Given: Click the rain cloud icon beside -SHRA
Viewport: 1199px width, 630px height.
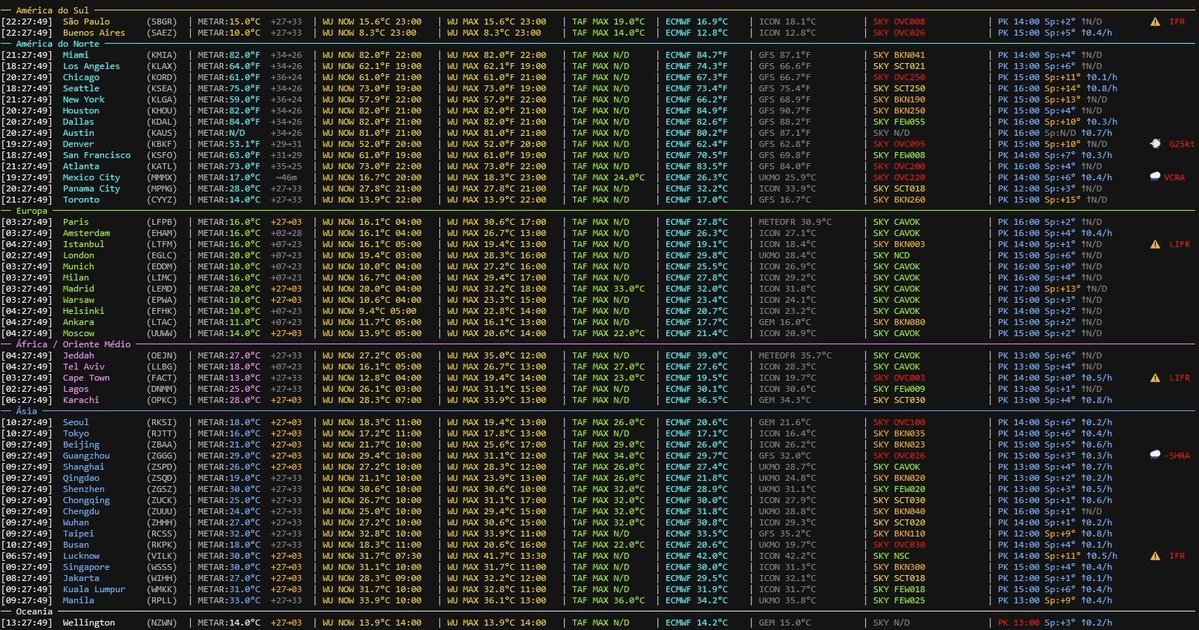Looking at the screenshot, I should 1155,456.
